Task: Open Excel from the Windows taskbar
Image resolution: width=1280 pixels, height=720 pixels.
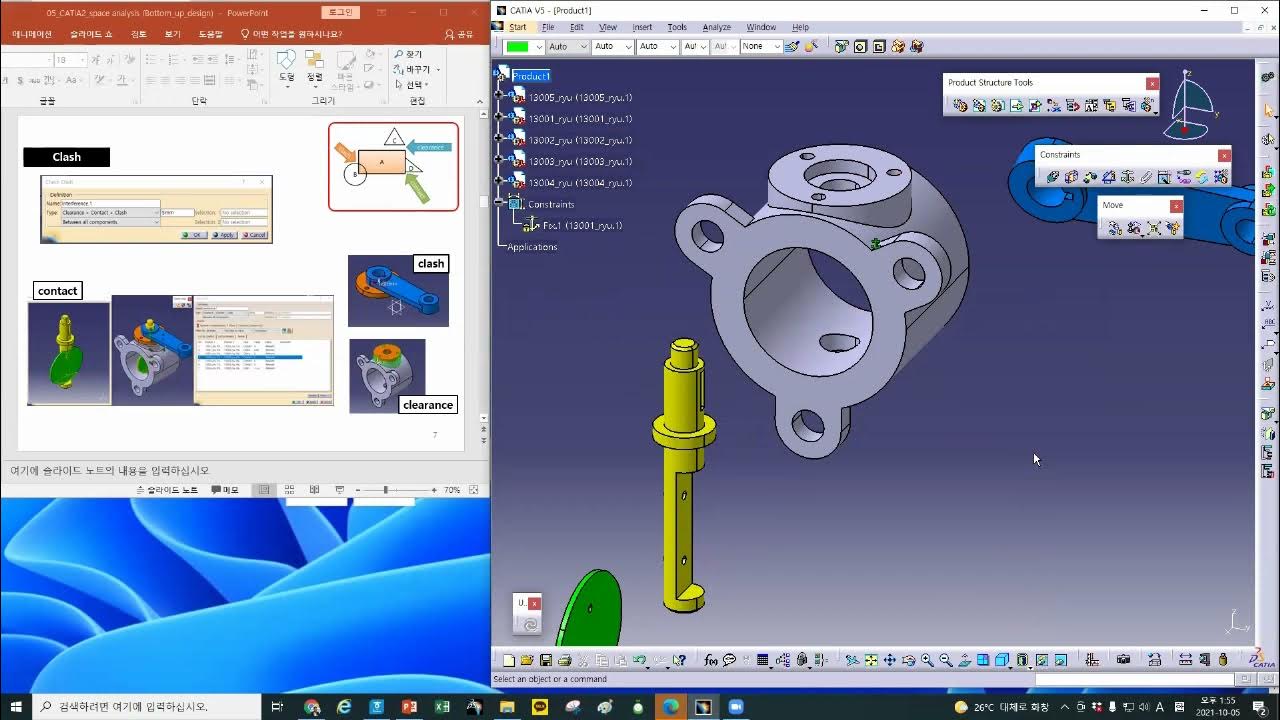Action: (442, 707)
